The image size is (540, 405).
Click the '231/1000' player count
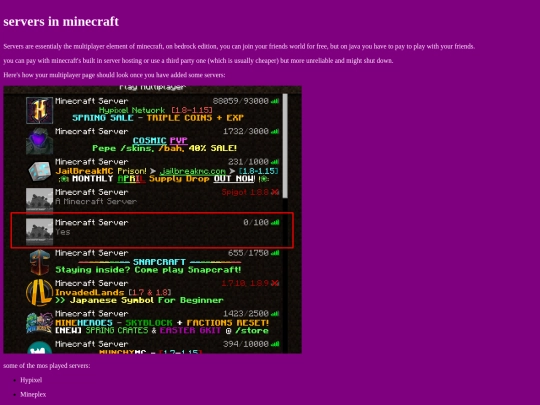[248, 162]
